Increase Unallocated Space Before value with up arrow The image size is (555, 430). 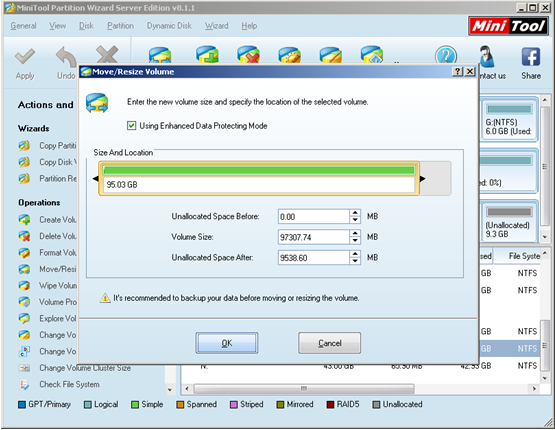pyautogui.click(x=355, y=213)
